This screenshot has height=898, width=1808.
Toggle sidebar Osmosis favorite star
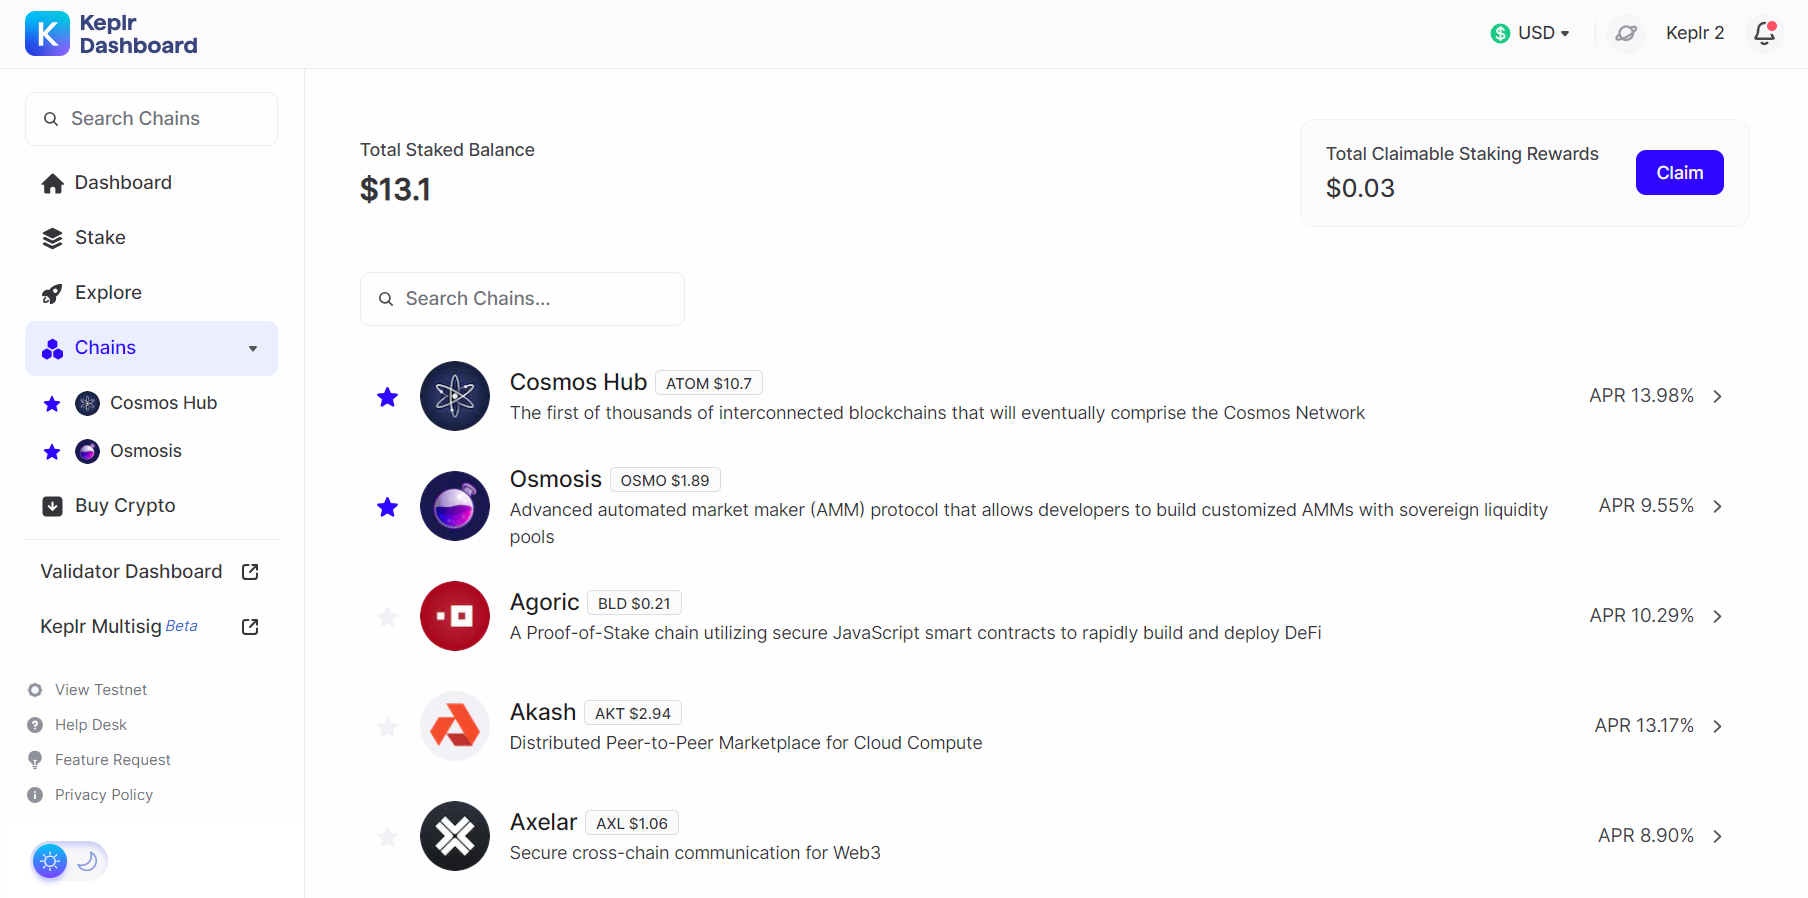tap(52, 452)
